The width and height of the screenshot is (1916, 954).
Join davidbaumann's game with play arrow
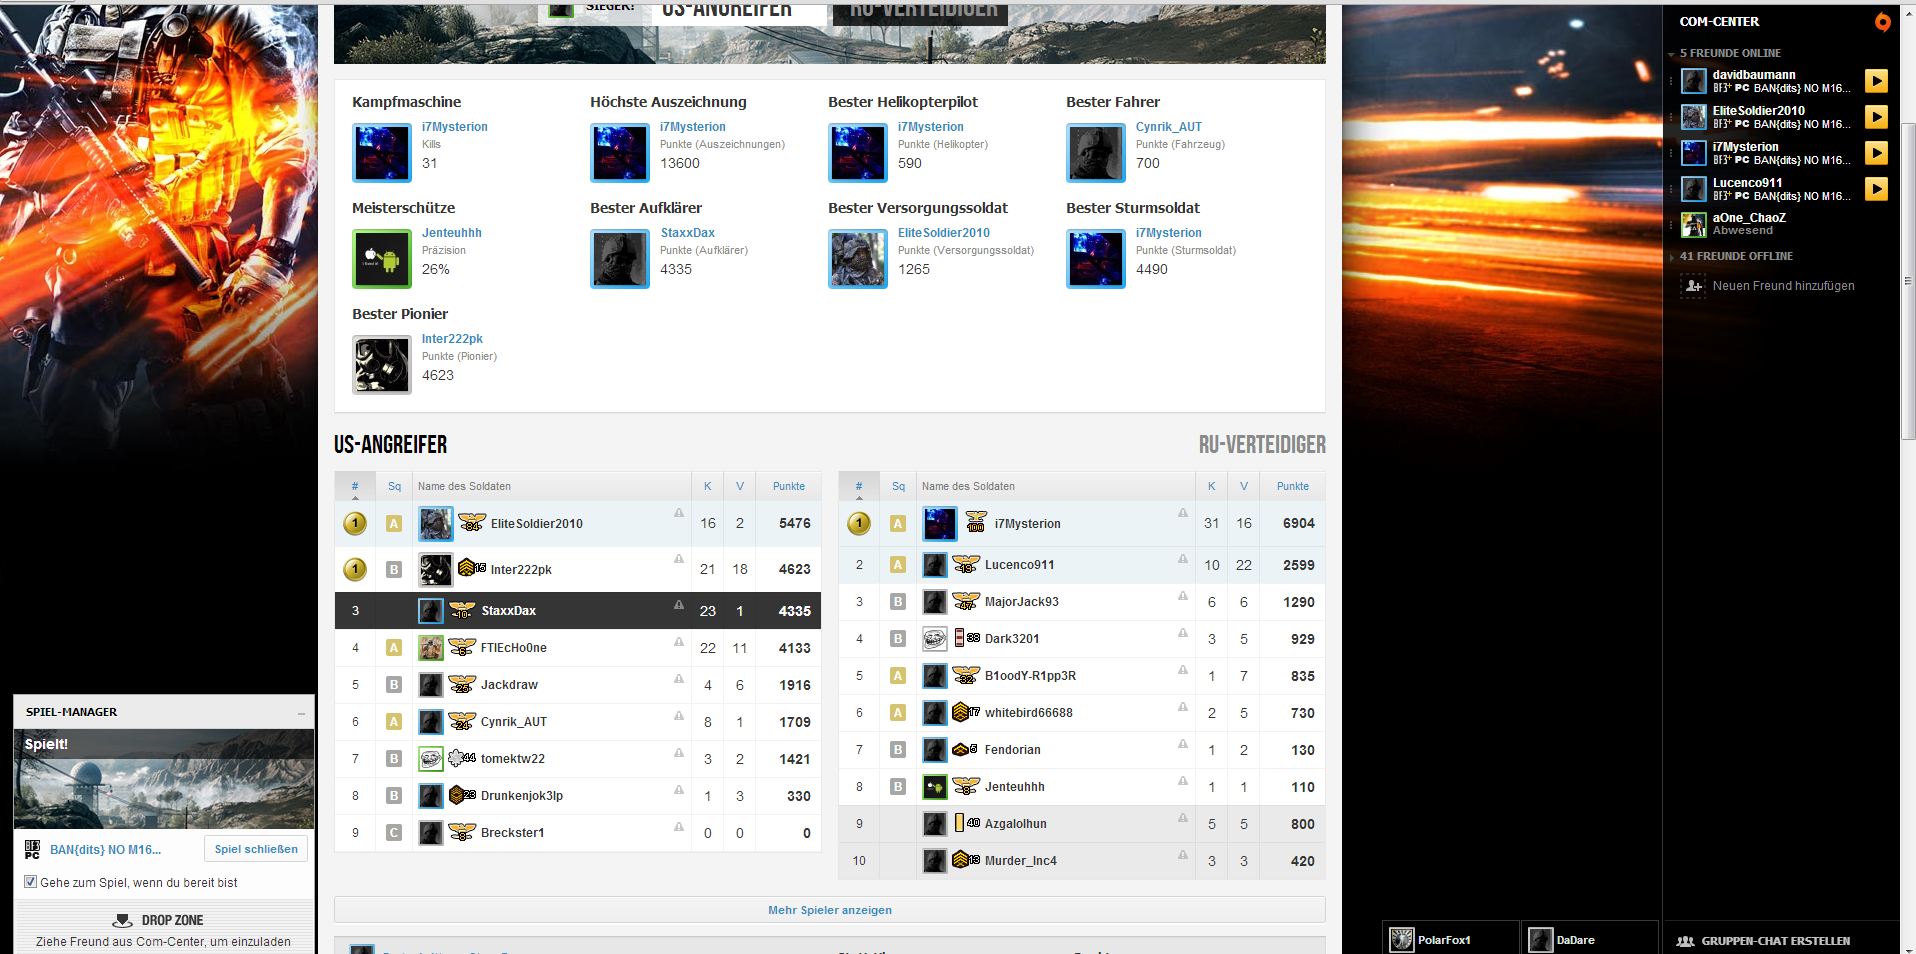click(1876, 81)
